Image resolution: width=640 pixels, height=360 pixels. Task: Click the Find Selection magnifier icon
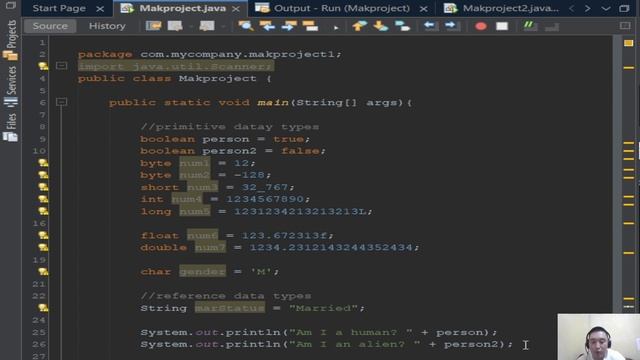click(246, 26)
